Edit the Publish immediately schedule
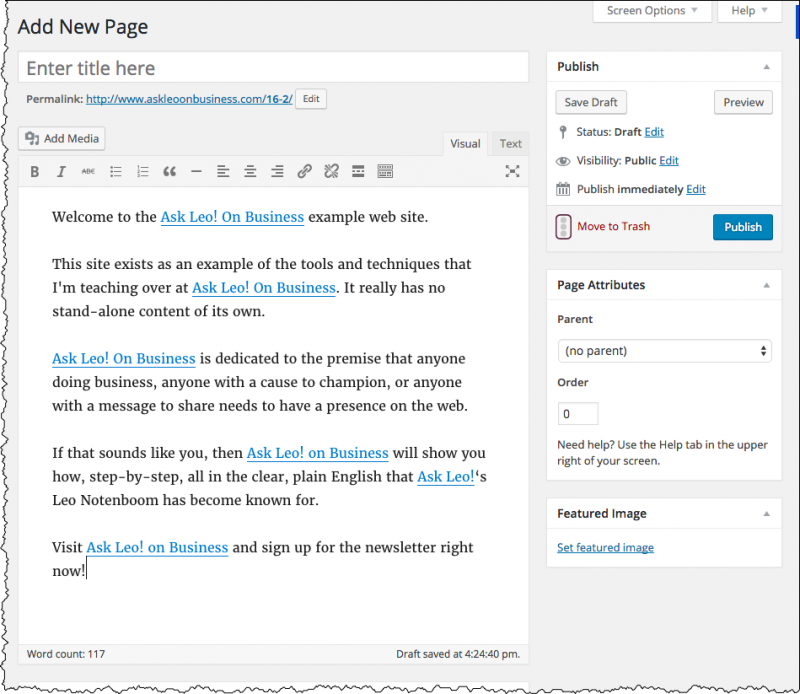Screen dimensions: 800x694 pos(696,189)
